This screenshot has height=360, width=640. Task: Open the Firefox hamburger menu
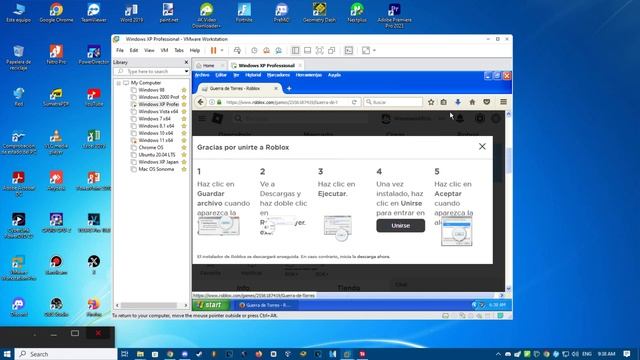(x=503, y=102)
